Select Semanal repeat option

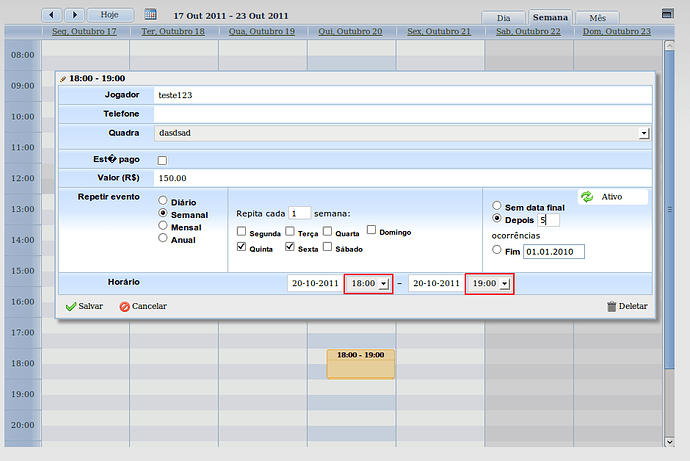coord(163,213)
